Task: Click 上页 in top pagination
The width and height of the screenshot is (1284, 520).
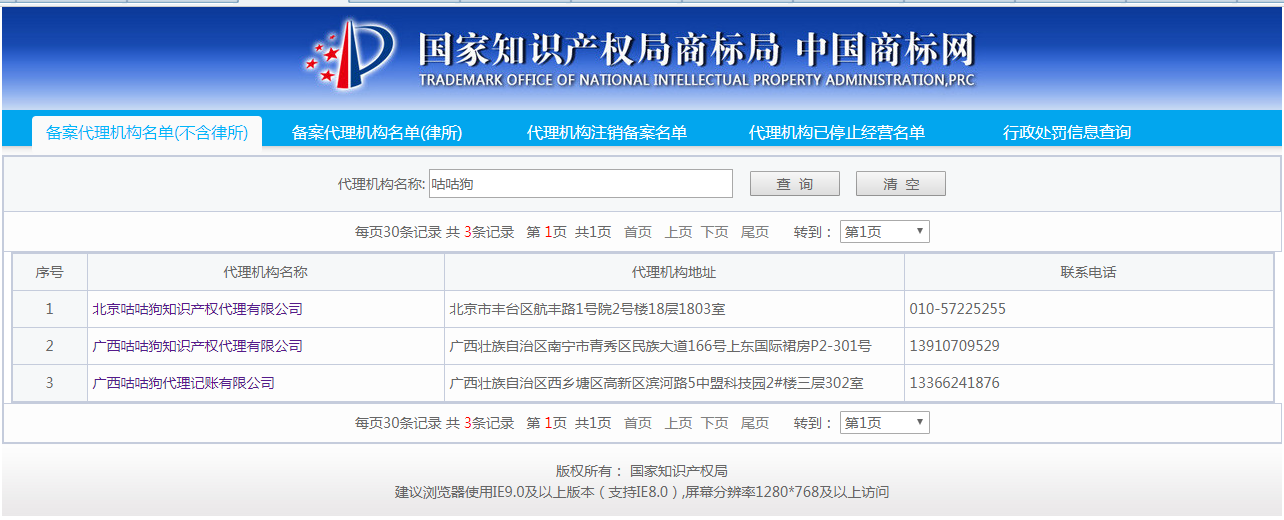Action: [678, 232]
